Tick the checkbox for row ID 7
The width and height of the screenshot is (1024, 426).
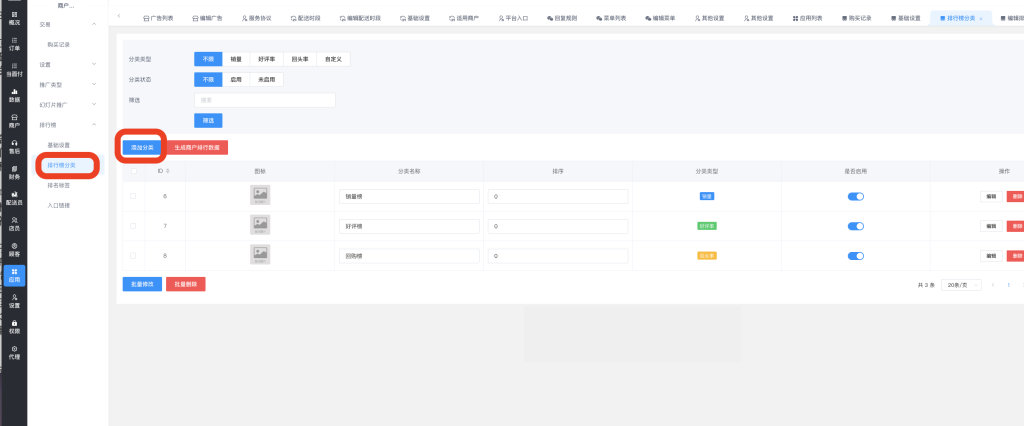pyautogui.click(x=133, y=226)
